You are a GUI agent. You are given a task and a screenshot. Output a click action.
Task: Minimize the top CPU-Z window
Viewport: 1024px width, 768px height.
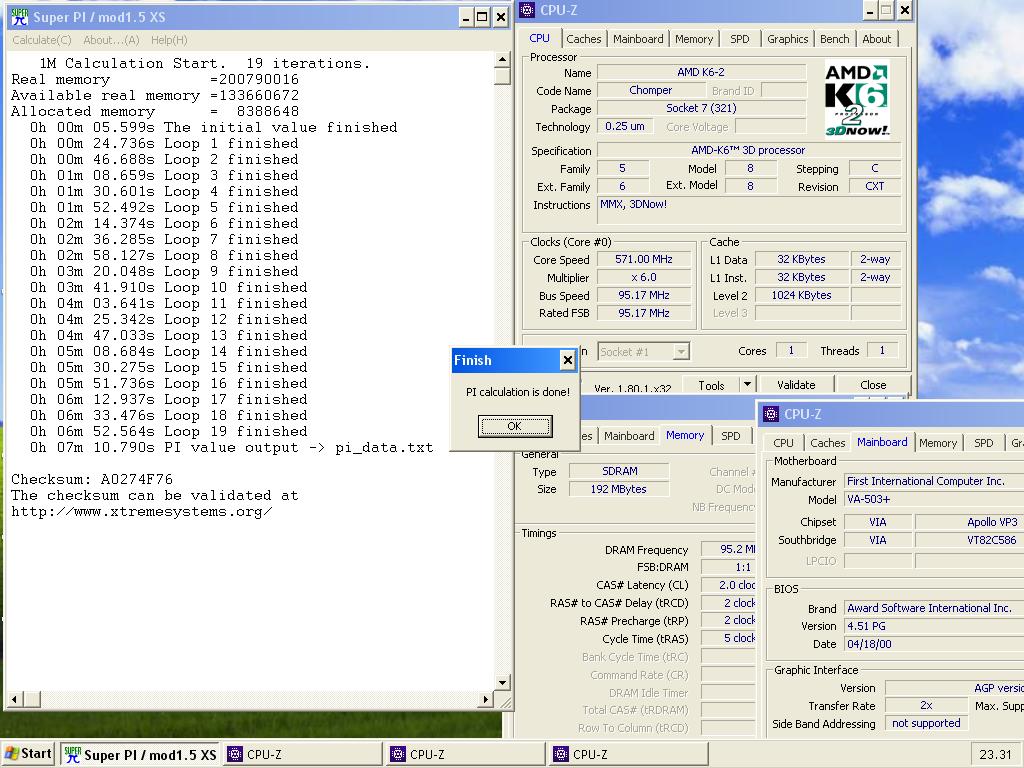coord(870,10)
